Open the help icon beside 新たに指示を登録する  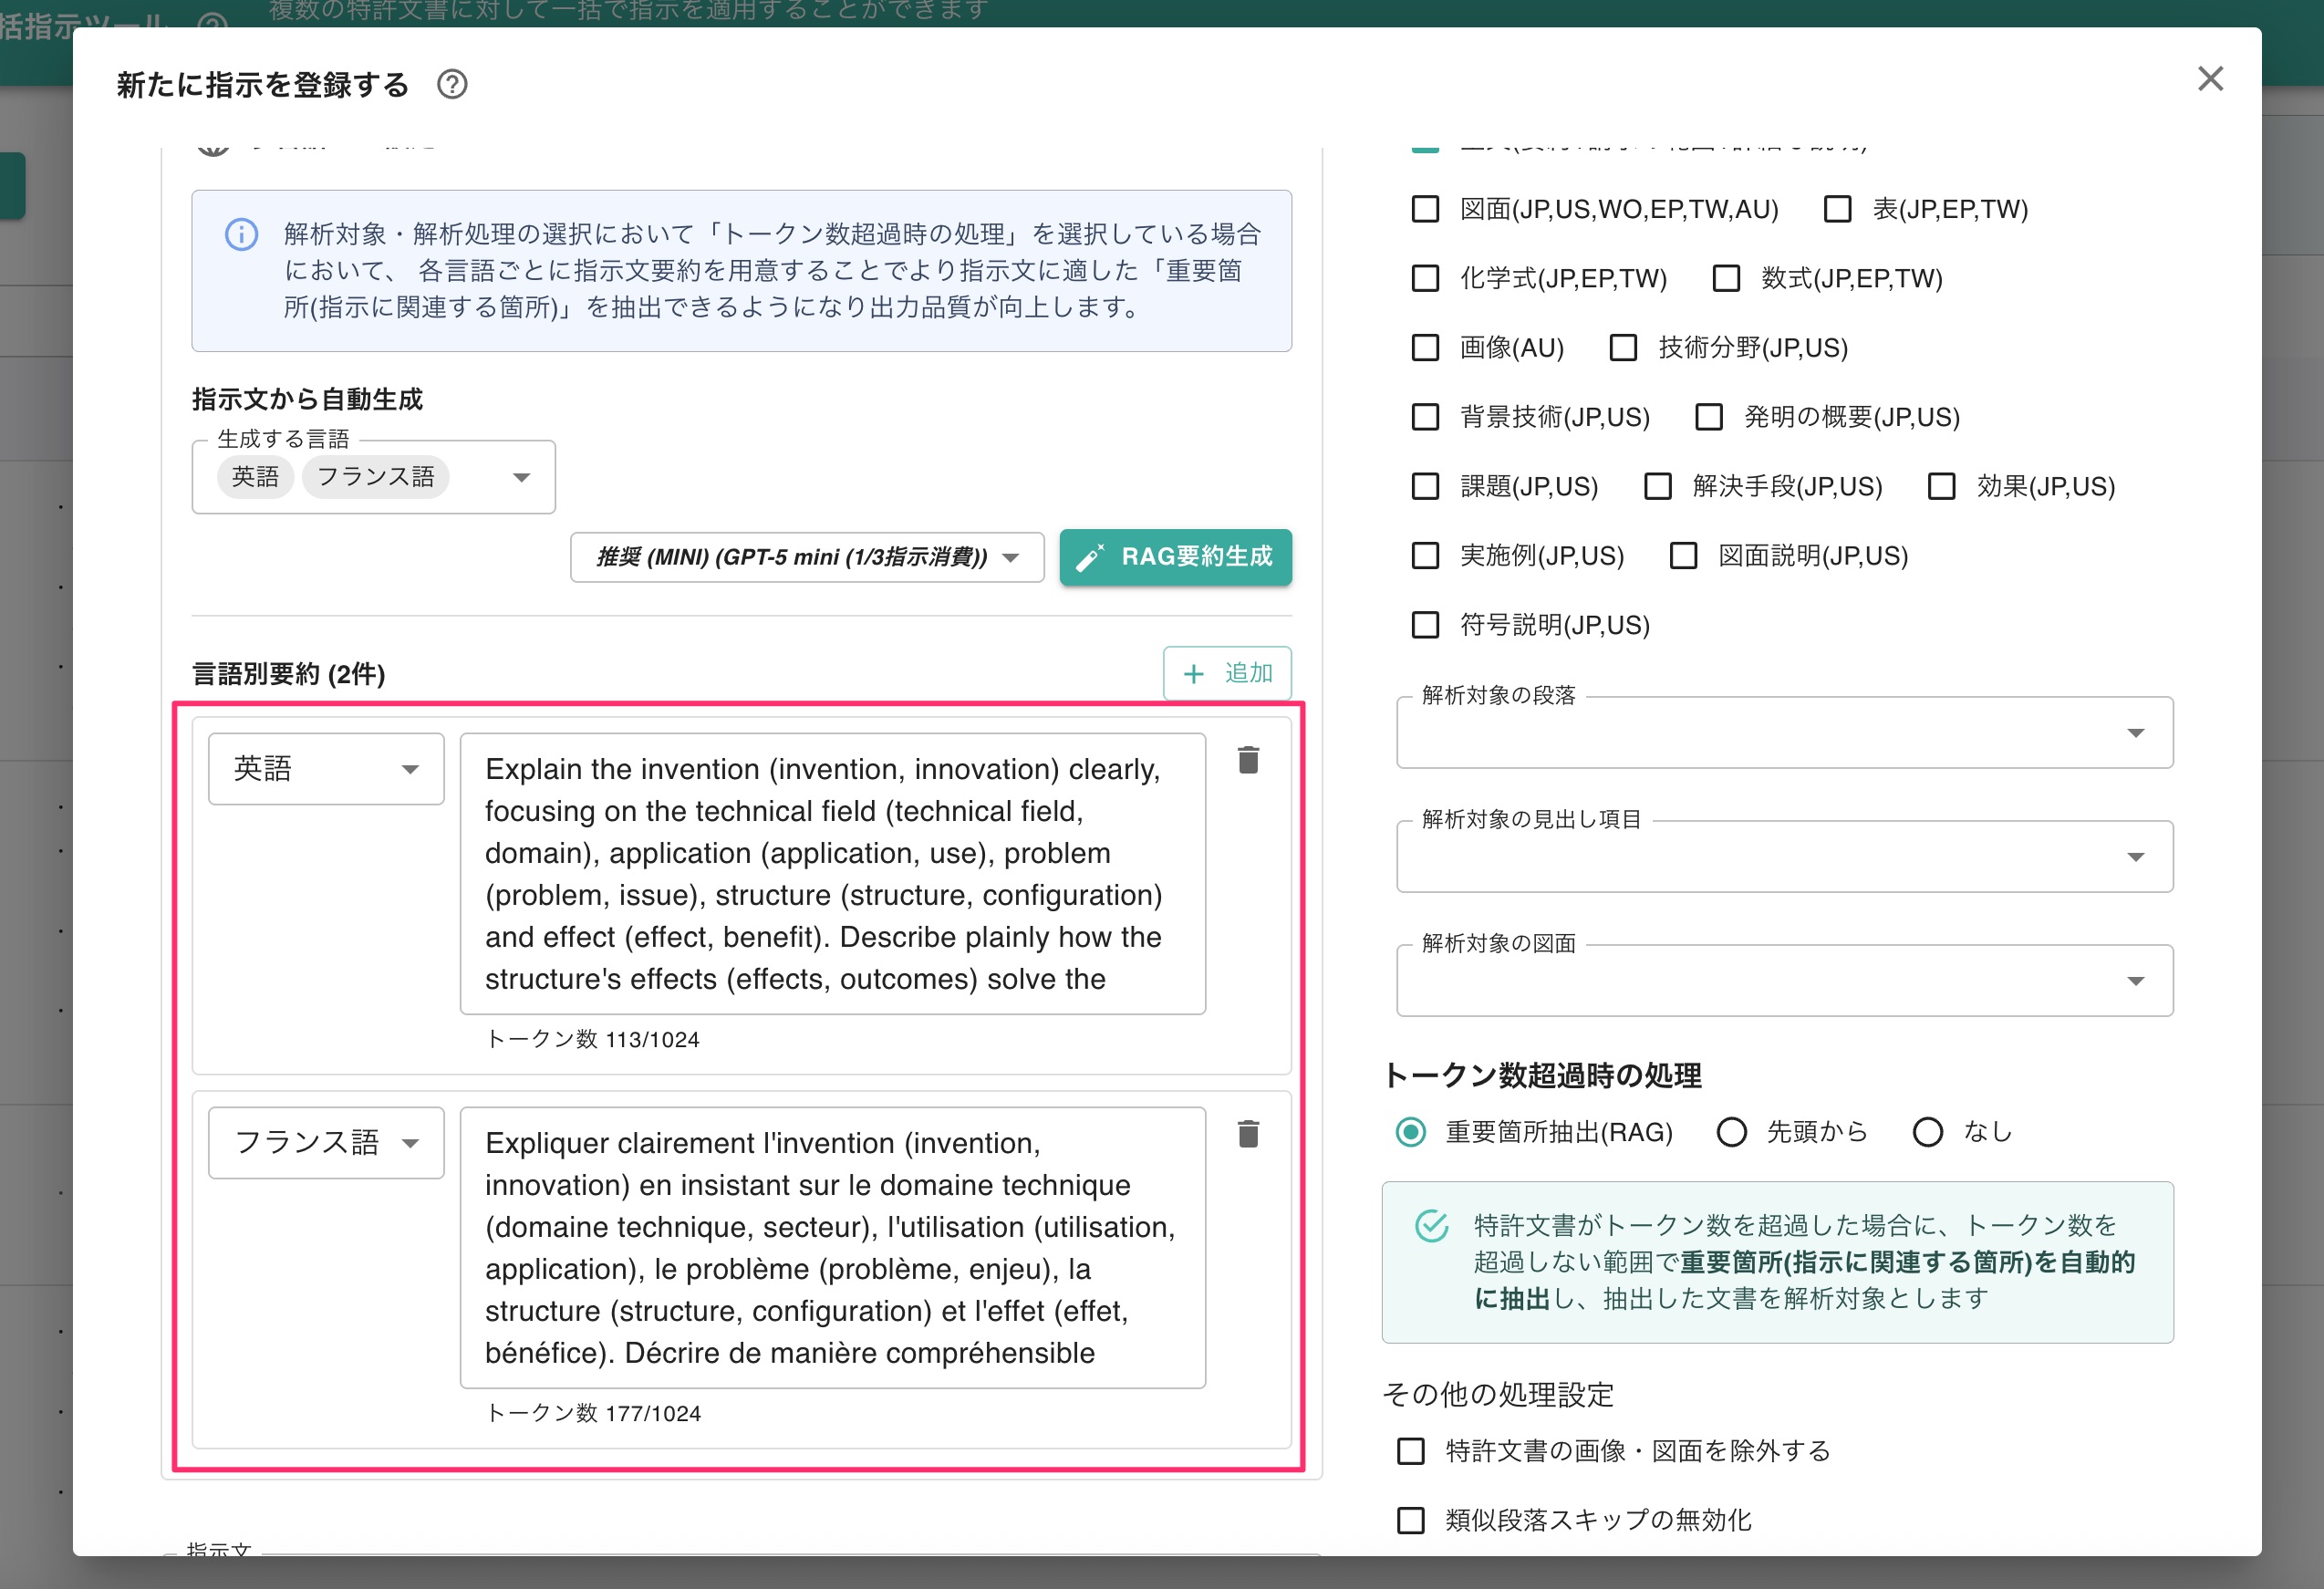point(452,84)
